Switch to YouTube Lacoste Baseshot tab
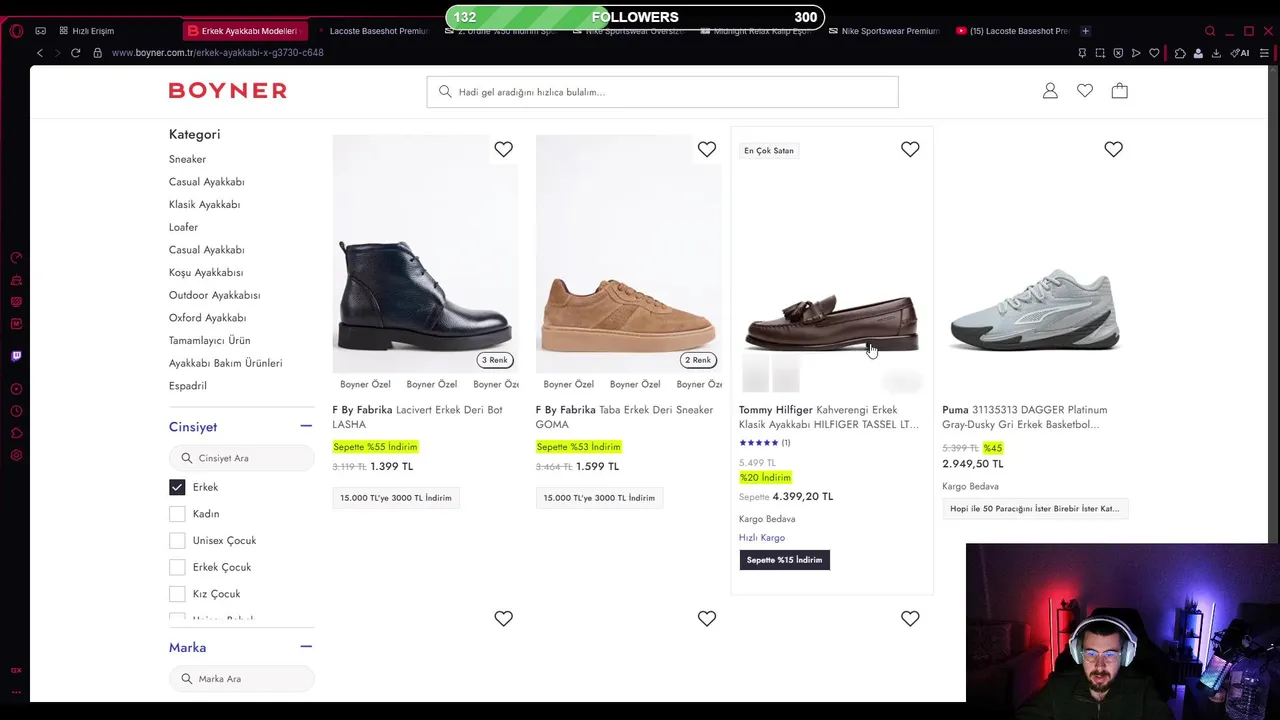Image resolution: width=1280 pixels, height=720 pixels. tap(1013, 31)
